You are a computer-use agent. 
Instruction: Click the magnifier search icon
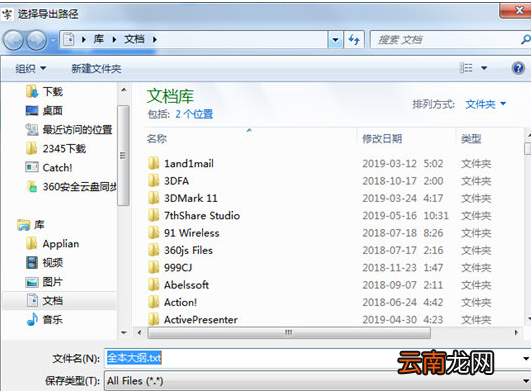coord(526,40)
